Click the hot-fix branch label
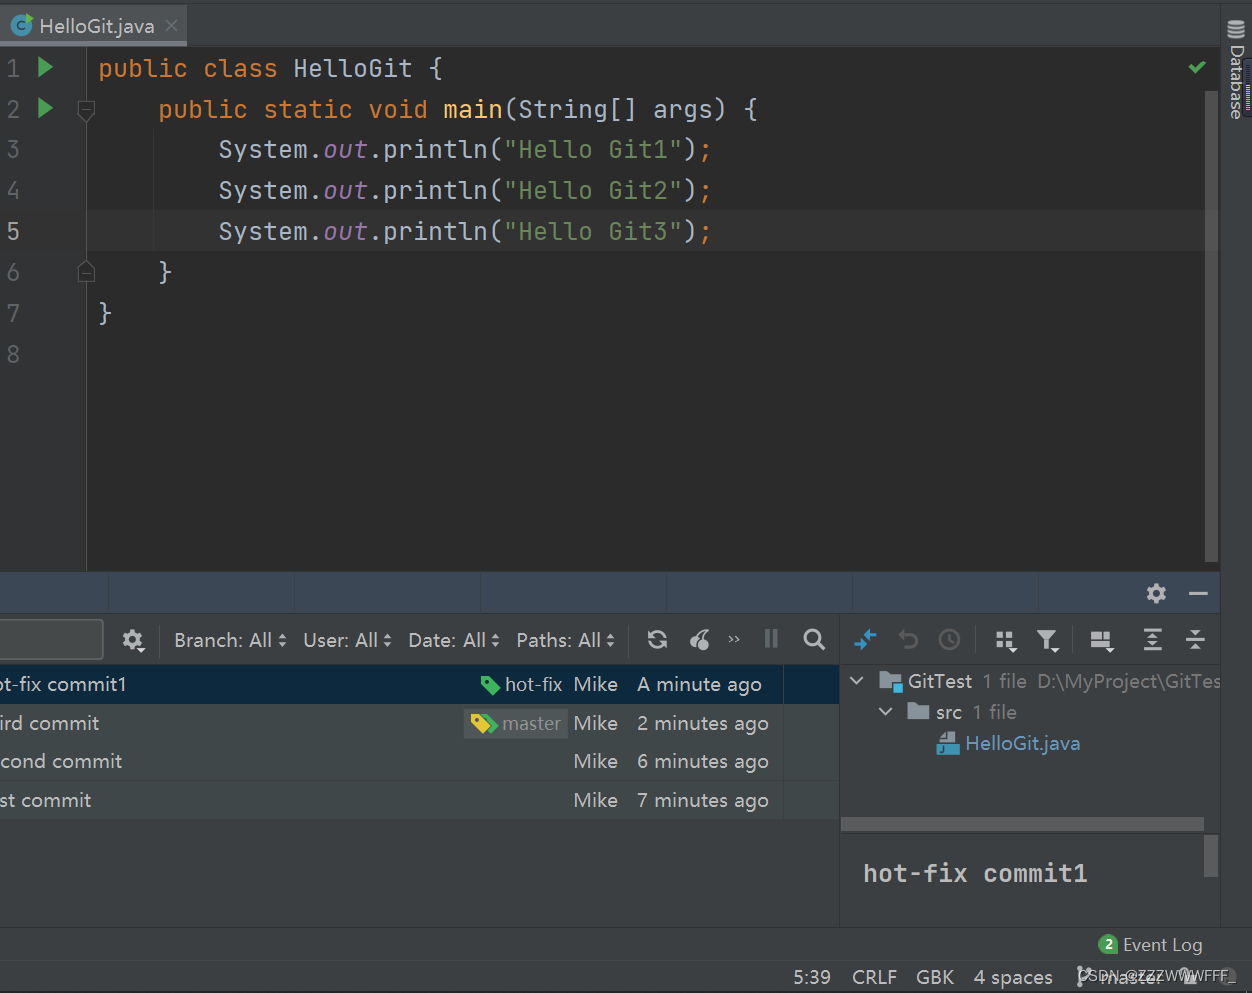This screenshot has width=1252, height=993. (x=522, y=685)
